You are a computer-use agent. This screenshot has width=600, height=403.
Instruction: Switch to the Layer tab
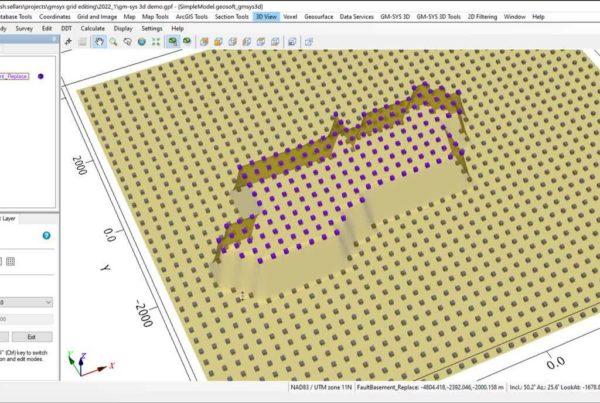tap(8, 219)
